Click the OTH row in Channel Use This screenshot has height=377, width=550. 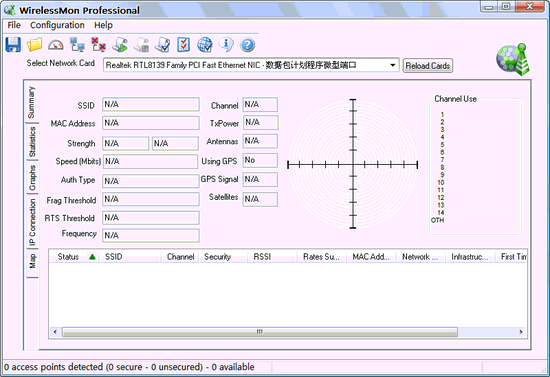point(437,220)
